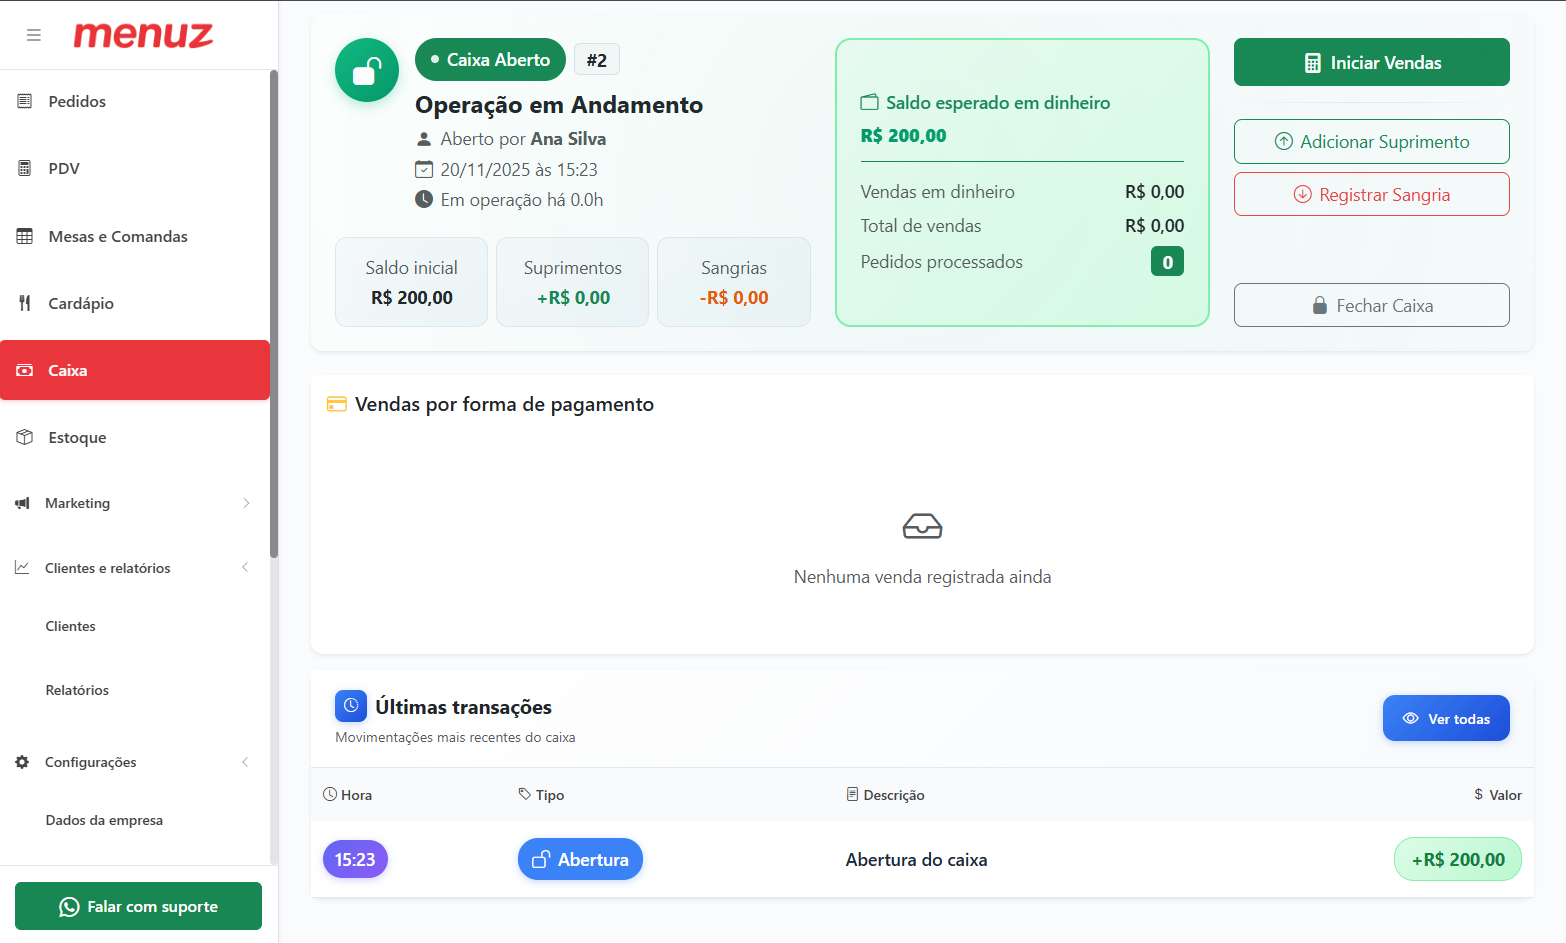Click the Total de vendas R$ 0,00 value
Screen dimensions: 1566x943
pyautogui.click(x=1154, y=226)
